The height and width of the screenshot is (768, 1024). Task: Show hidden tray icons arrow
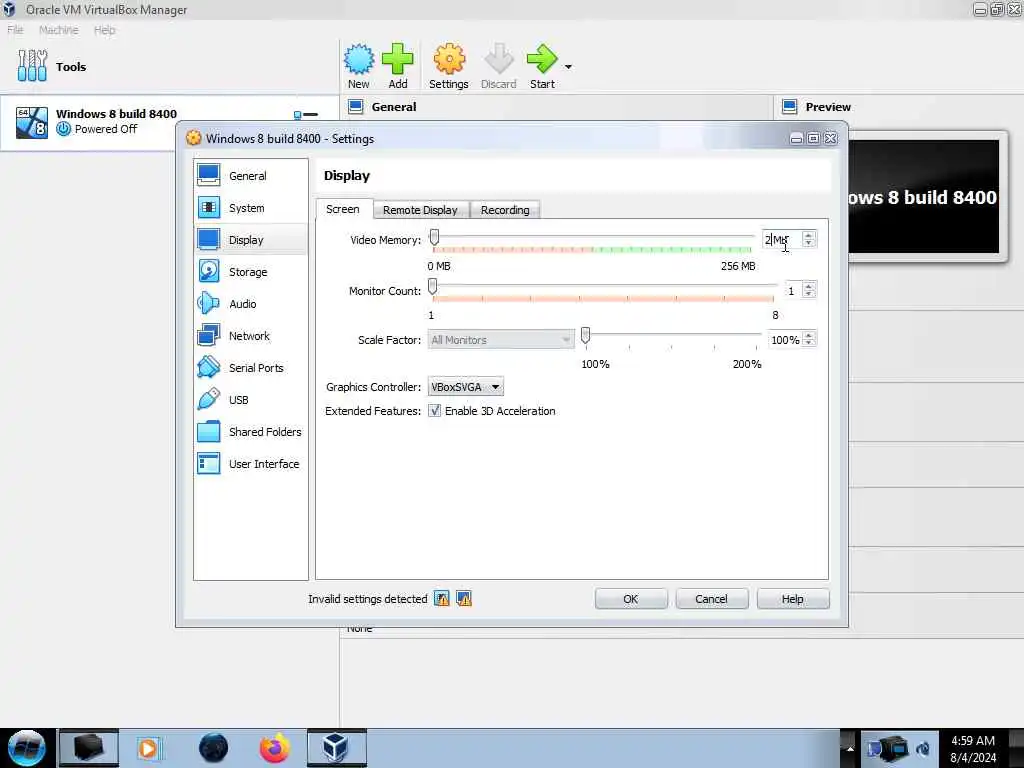[x=850, y=748]
